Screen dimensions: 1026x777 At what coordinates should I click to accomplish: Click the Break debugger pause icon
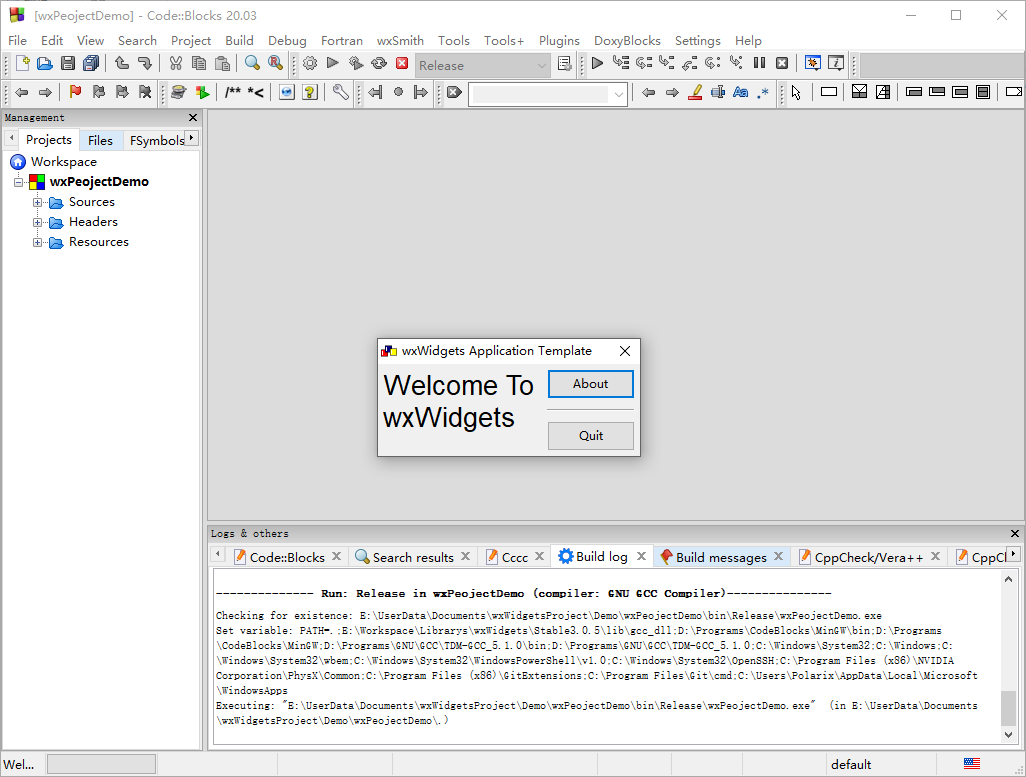point(759,63)
